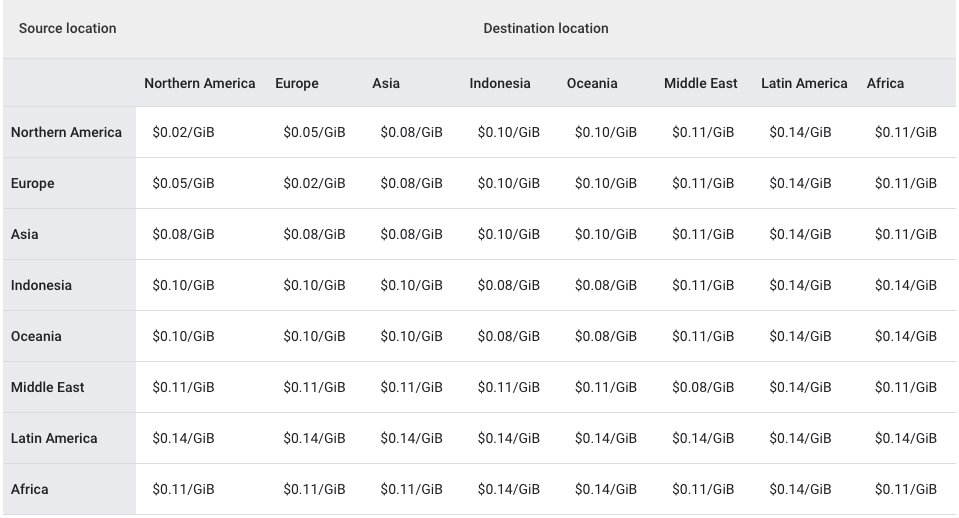Click the Middle East row label
959x518 pixels.
point(47,387)
